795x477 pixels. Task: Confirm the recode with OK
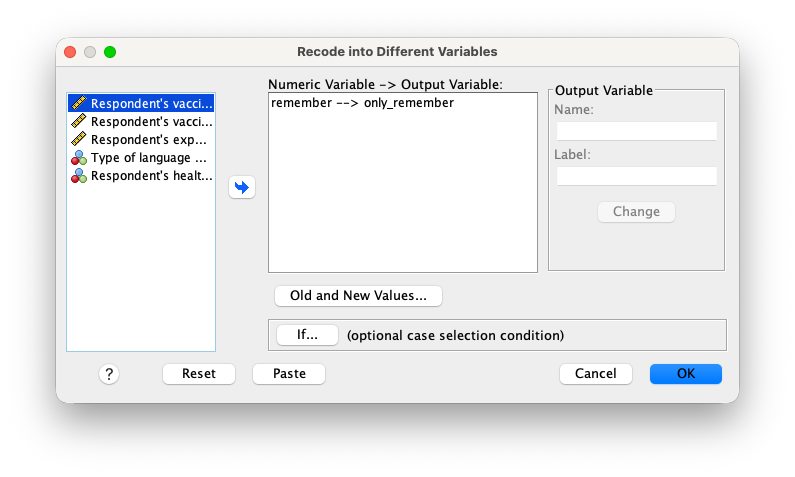pyautogui.click(x=685, y=374)
